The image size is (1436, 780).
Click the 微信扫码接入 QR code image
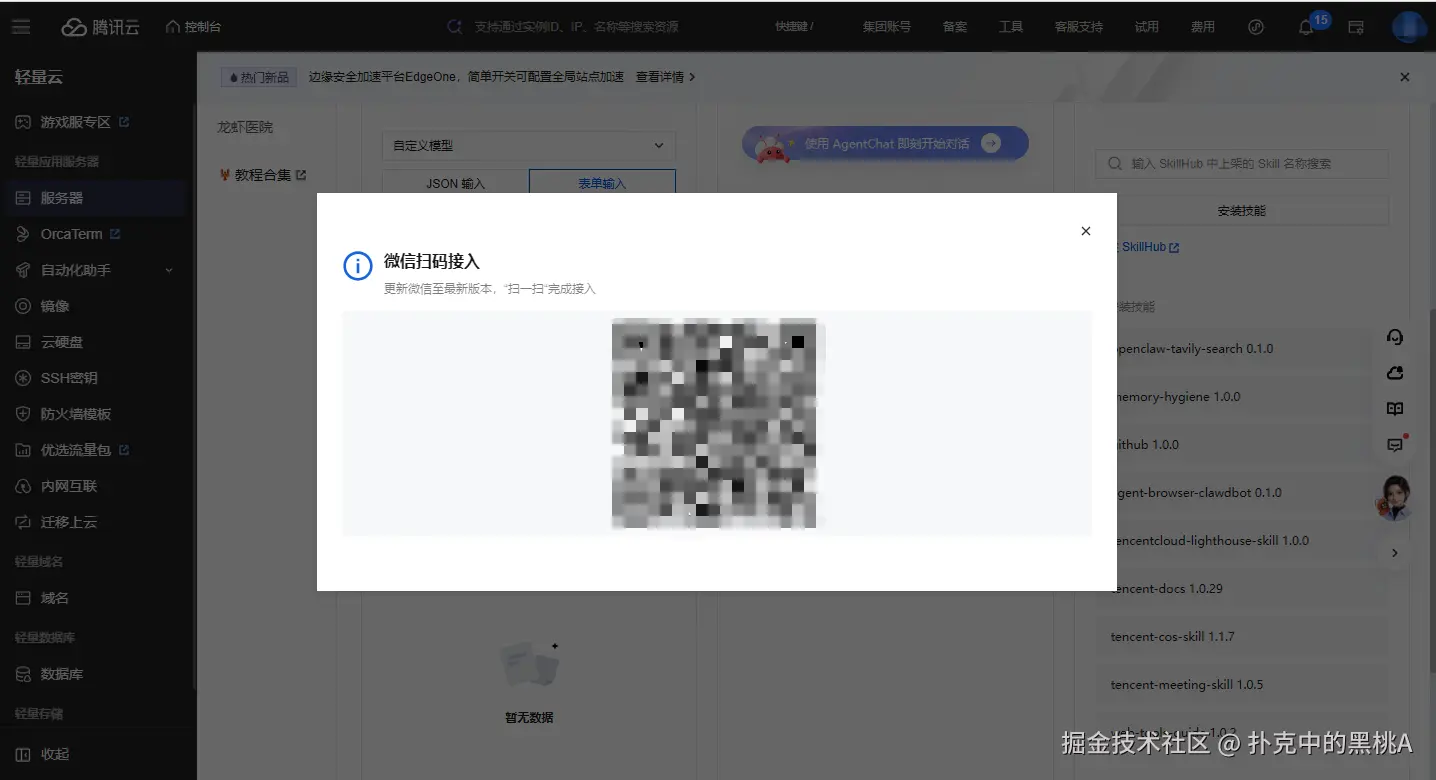point(714,423)
